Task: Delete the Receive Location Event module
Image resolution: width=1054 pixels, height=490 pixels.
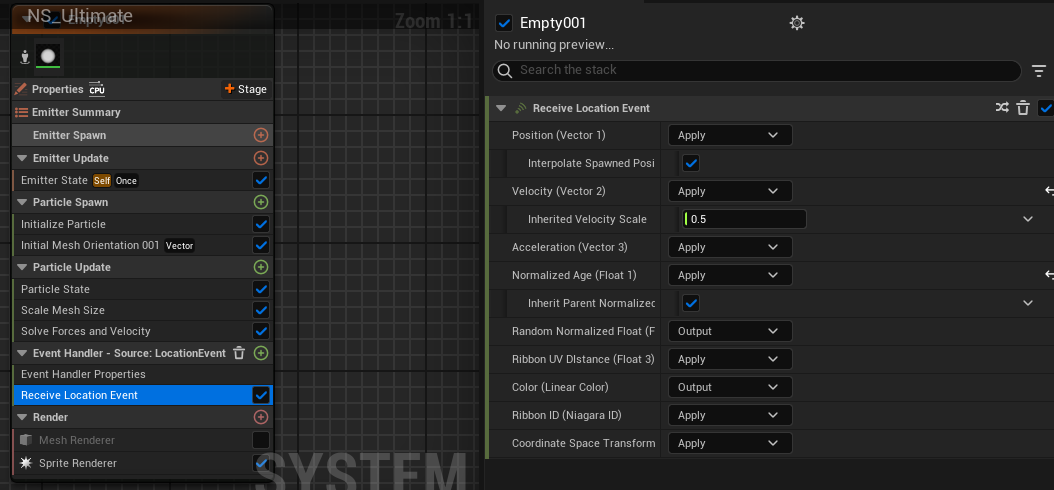Action: coord(1023,108)
